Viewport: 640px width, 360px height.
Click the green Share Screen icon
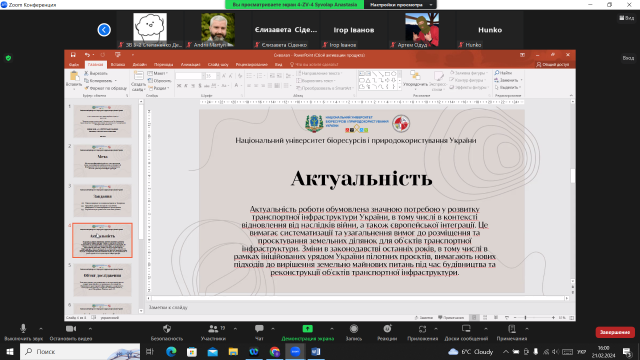pyautogui.click(x=307, y=329)
